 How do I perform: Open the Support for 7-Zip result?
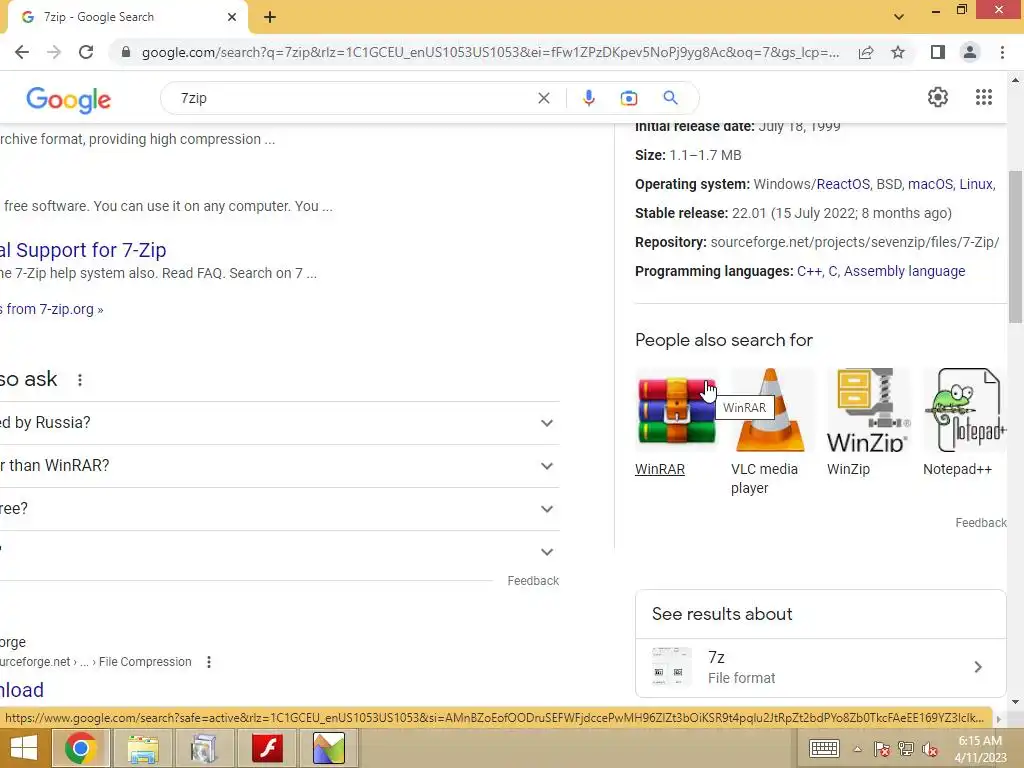pyautogui.click(x=83, y=250)
